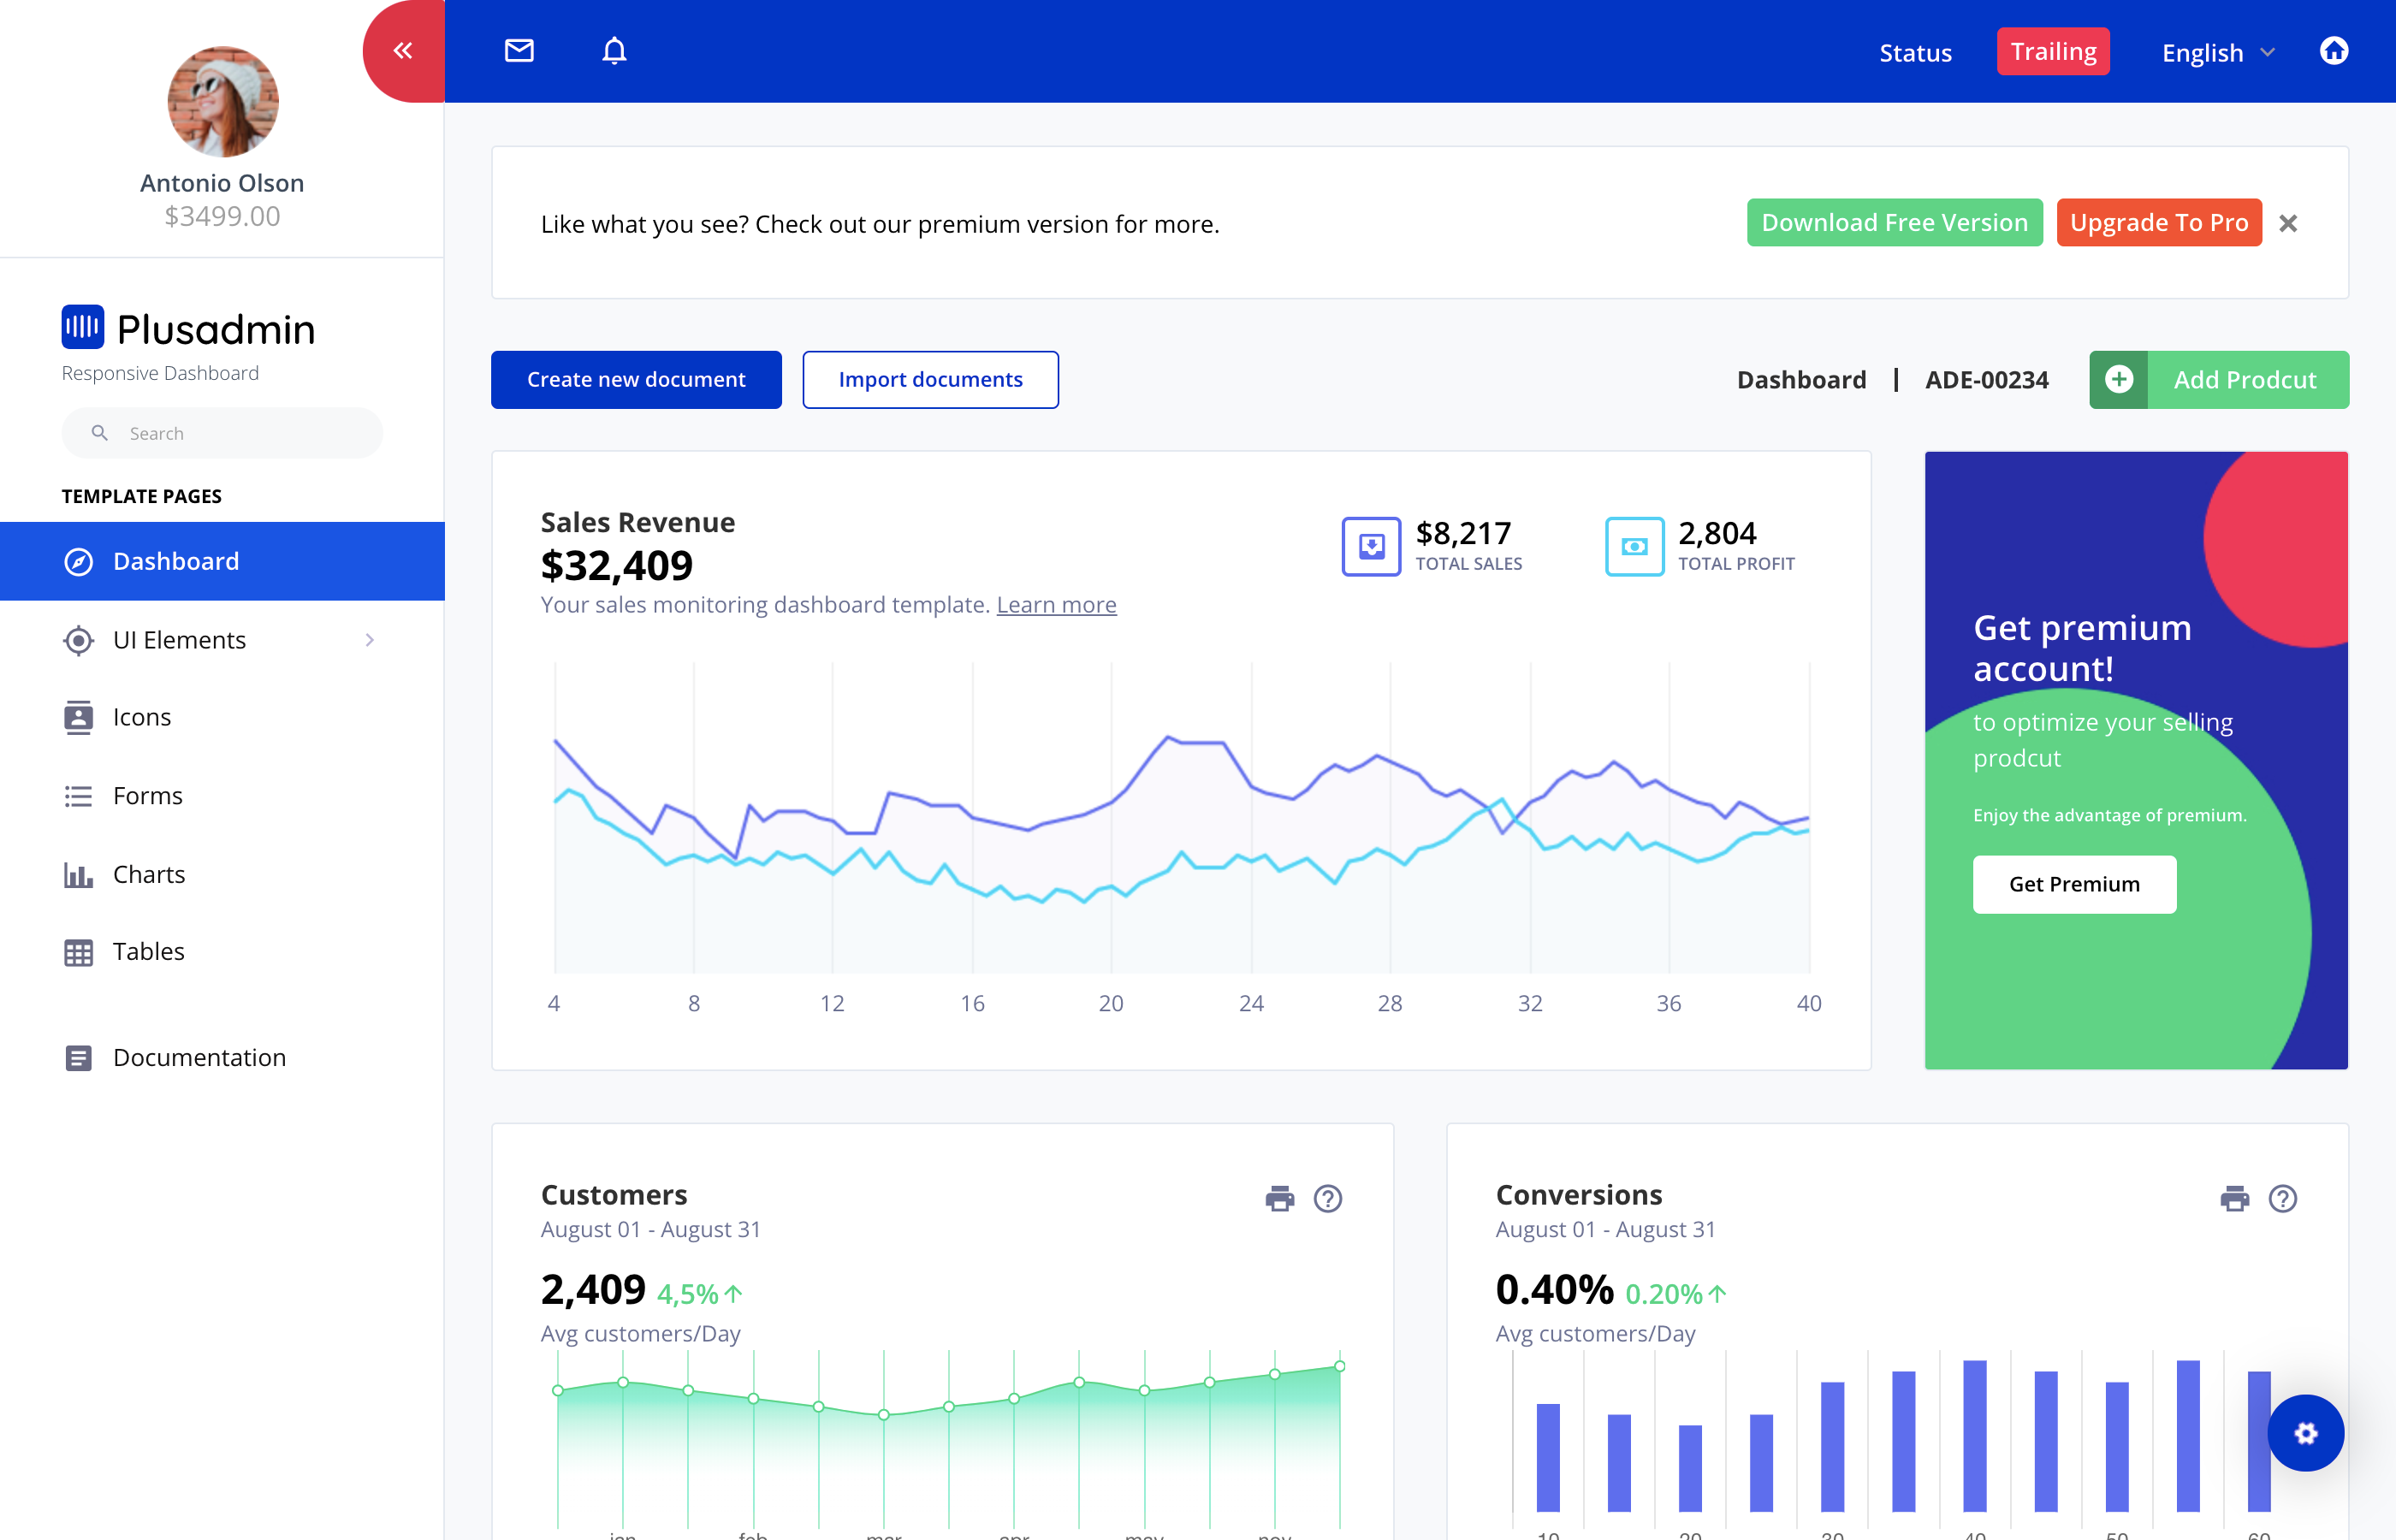Click the Documentation page icon
Viewport: 2396px width, 1540px height.
click(x=78, y=1058)
